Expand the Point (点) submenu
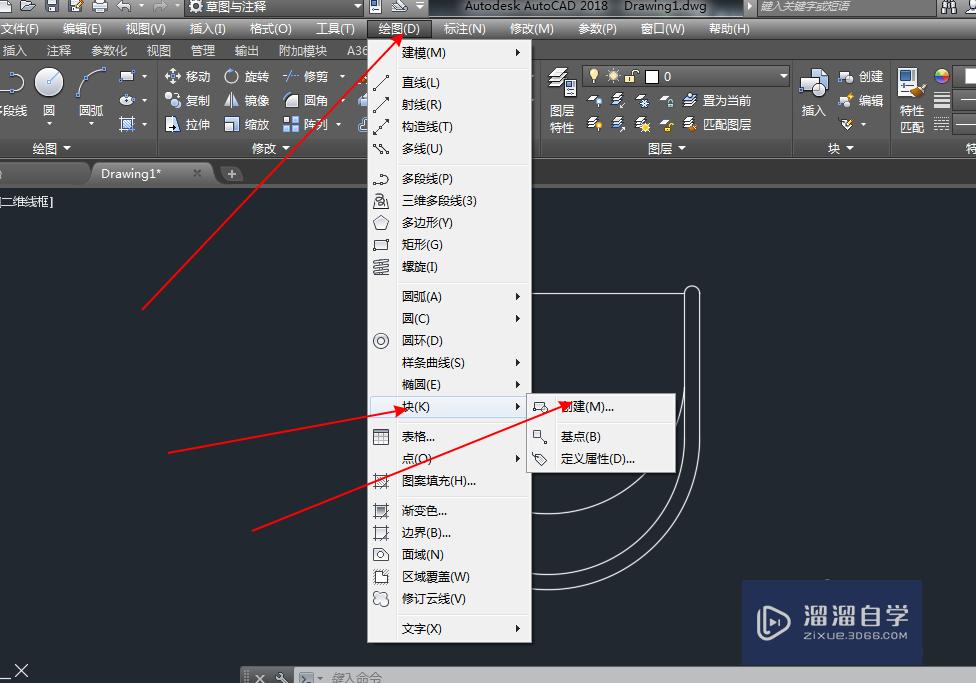 (x=449, y=459)
